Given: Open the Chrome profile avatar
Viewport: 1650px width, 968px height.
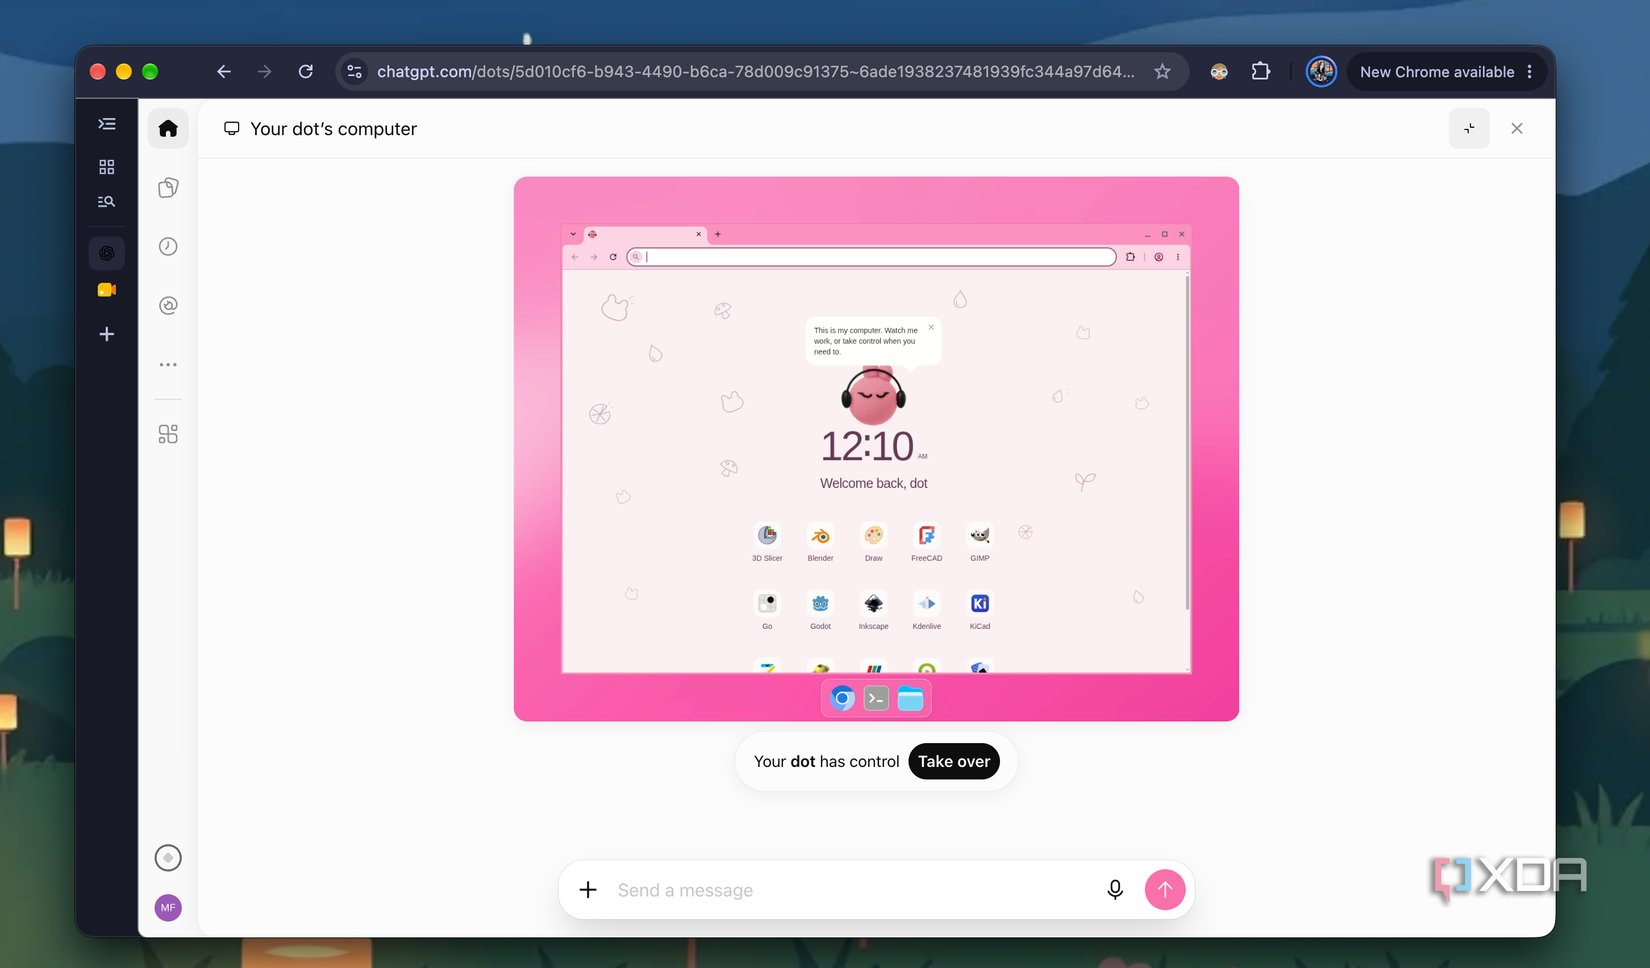Looking at the screenshot, I should coord(1321,72).
